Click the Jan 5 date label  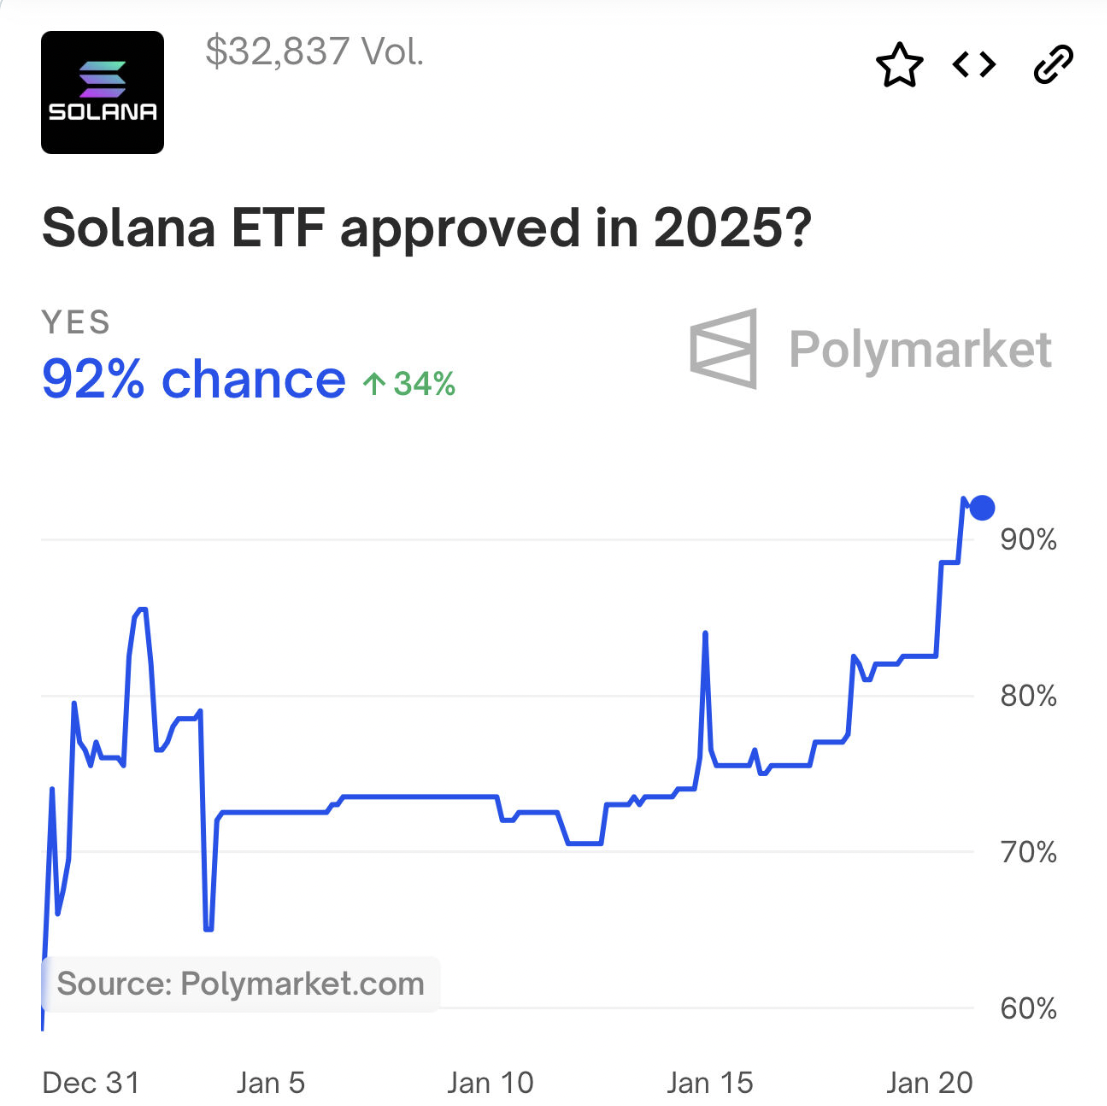271,1082
